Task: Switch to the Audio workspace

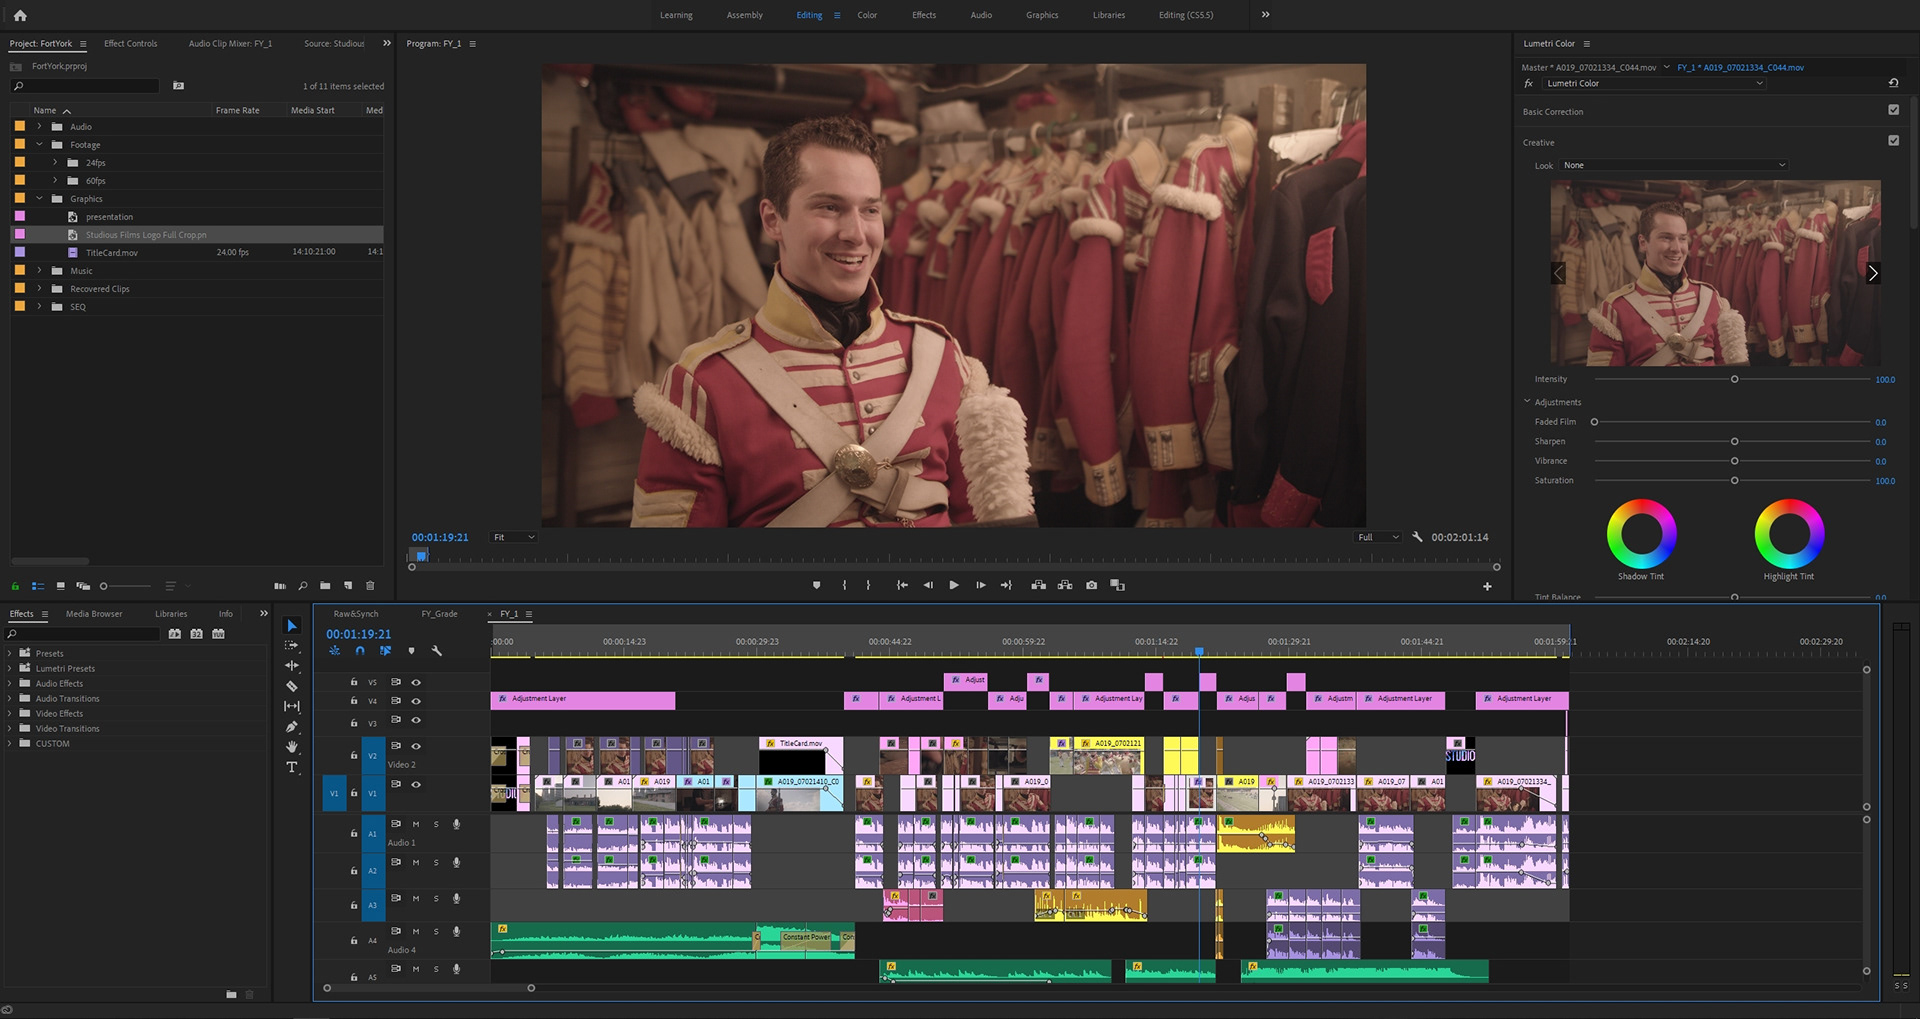Action: coord(981,15)
